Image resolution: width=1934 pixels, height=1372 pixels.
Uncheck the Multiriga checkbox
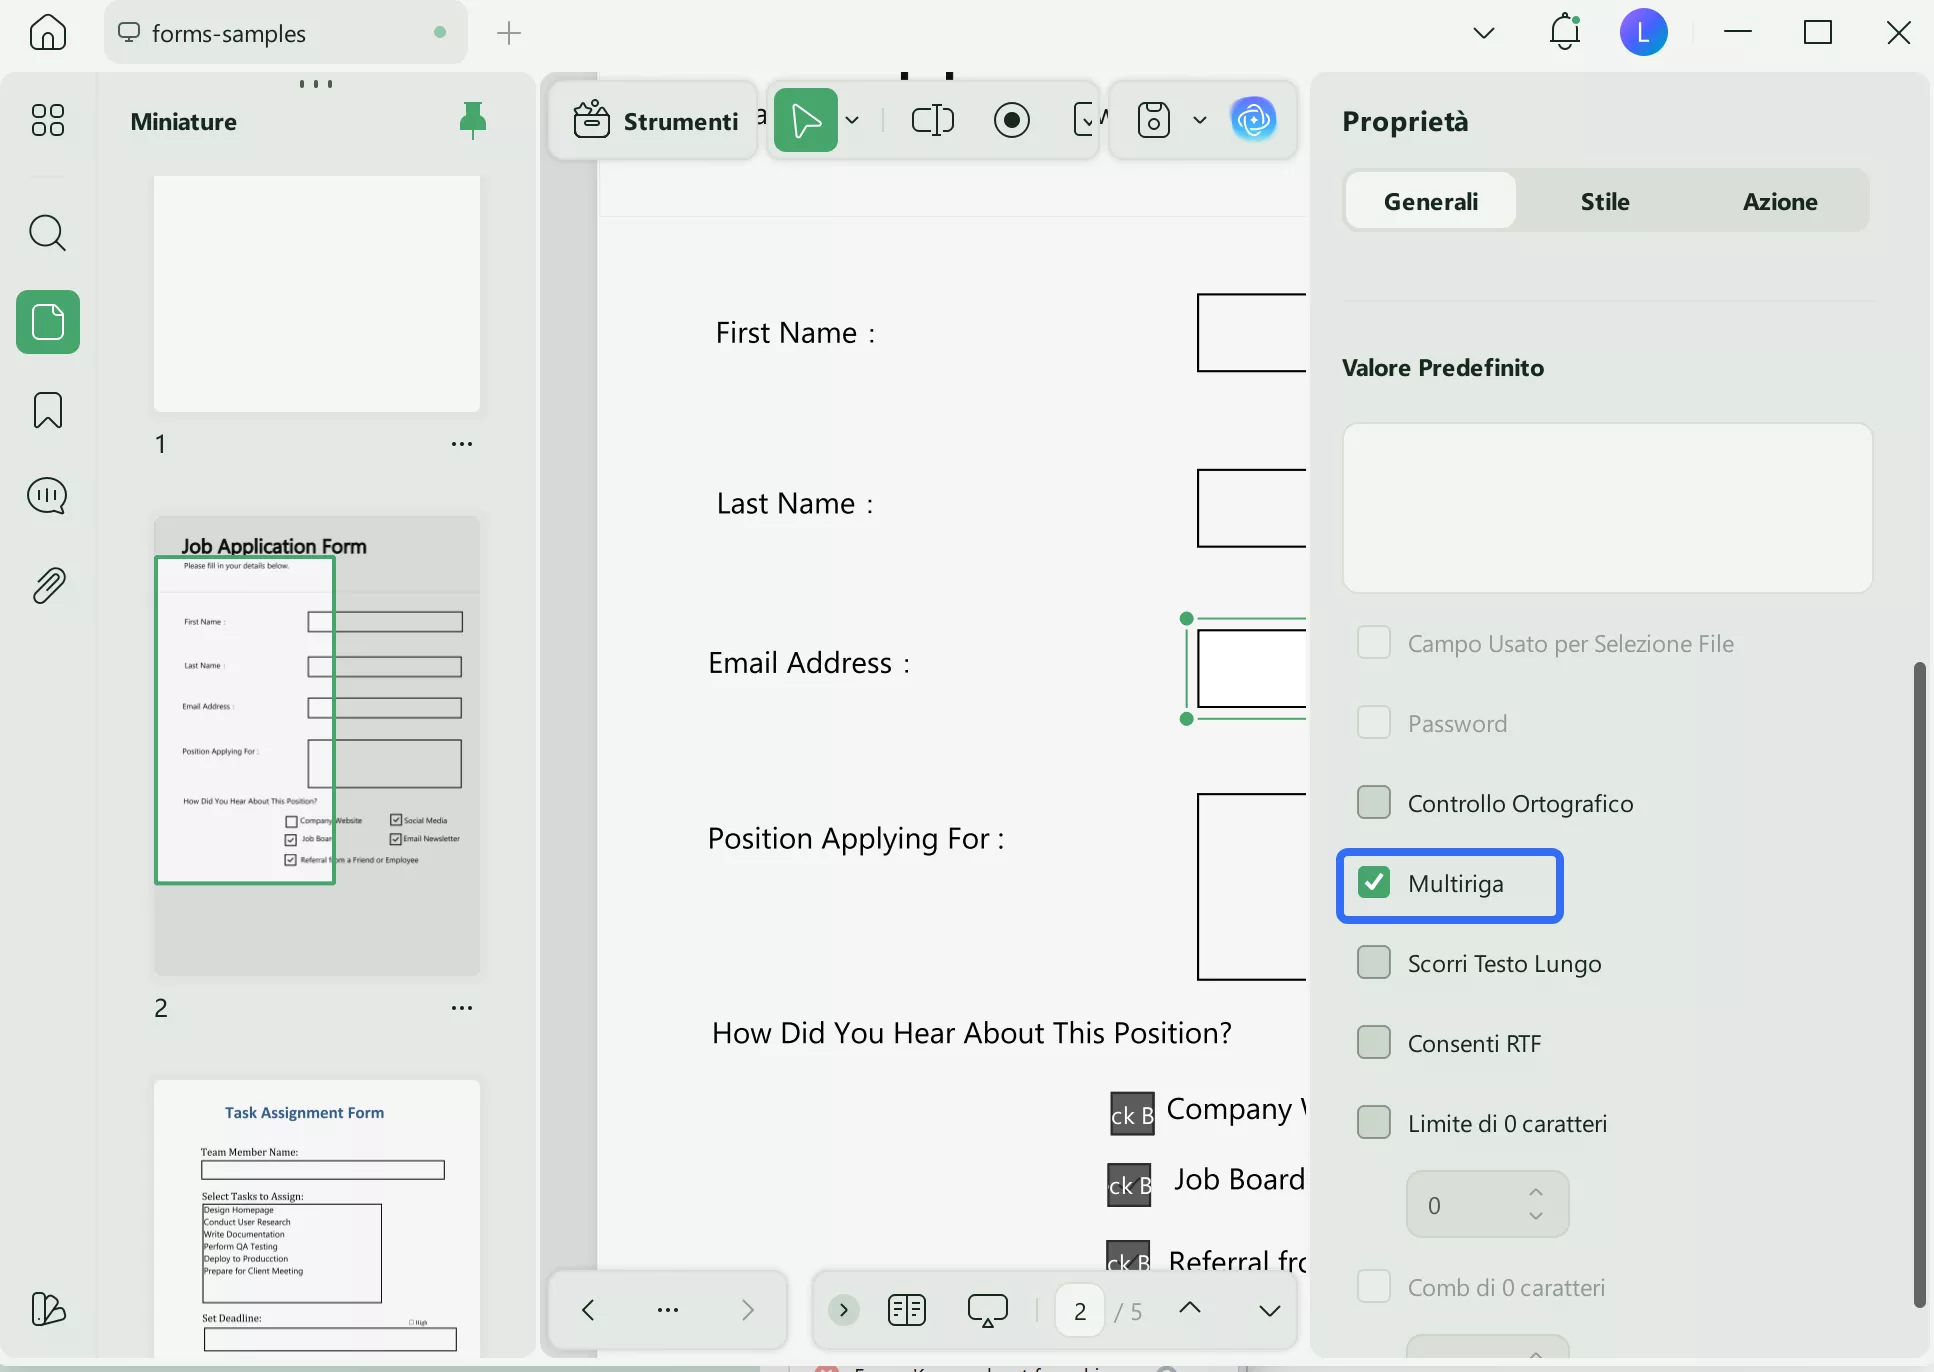[1374, 883]
